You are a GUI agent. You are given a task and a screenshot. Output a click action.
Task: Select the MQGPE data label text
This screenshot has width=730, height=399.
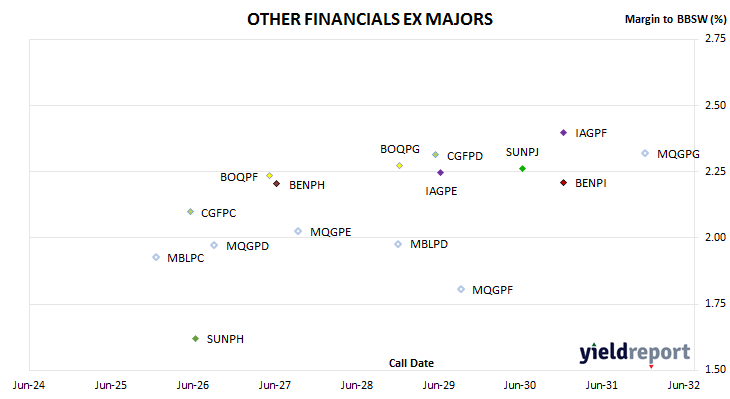click(331, 232)
